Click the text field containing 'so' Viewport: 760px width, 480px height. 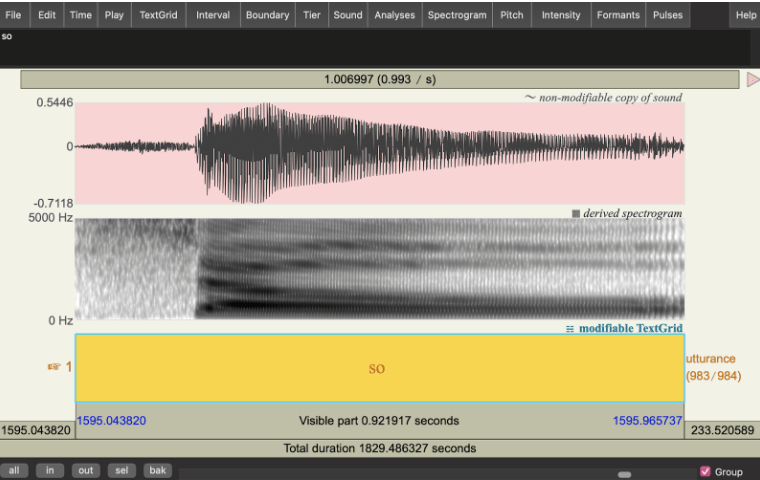pos(375,47)
